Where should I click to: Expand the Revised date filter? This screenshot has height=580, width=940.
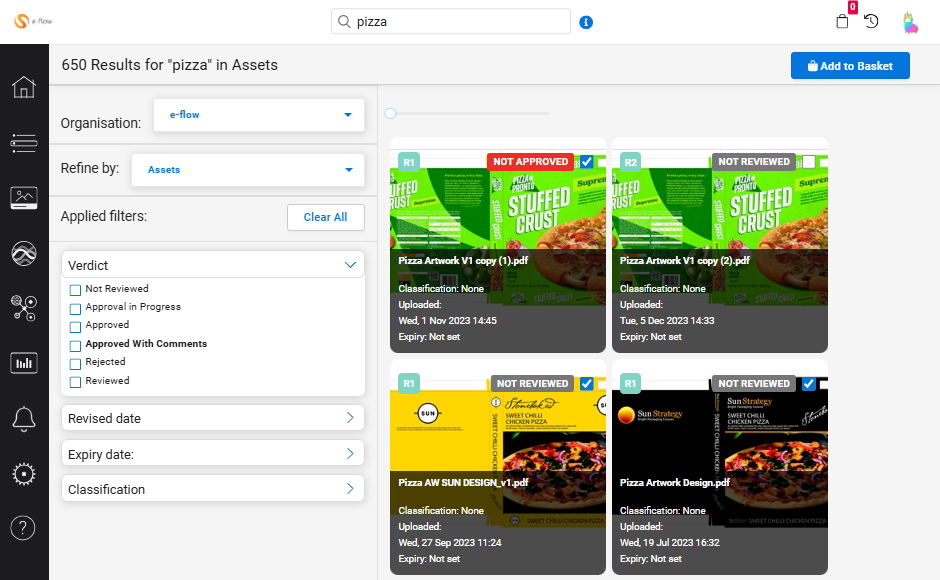212,418
